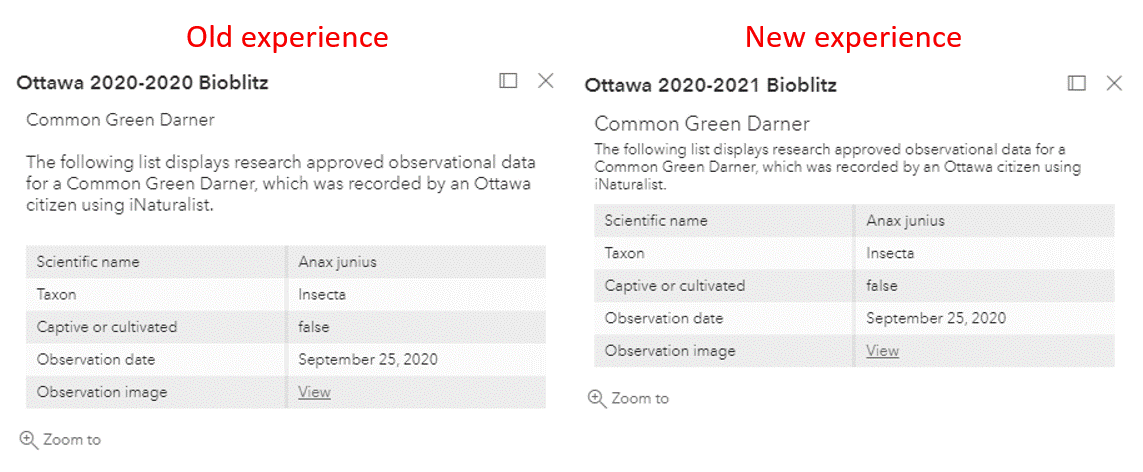
Task: Click Taxon field label in old popup
Action: tap(57, 295)
